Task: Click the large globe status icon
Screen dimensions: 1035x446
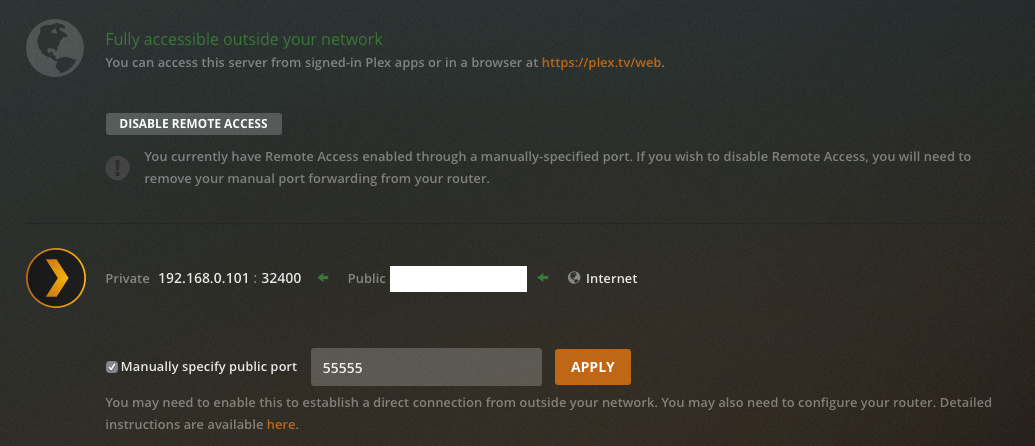Action: [x=53, y=48]
